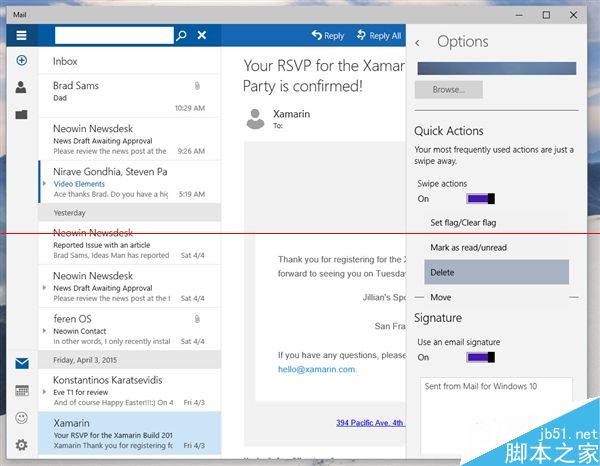This screenshot has width=600, height=466.
Task: Open the hamburger menu
Action: tap(21, 35)
